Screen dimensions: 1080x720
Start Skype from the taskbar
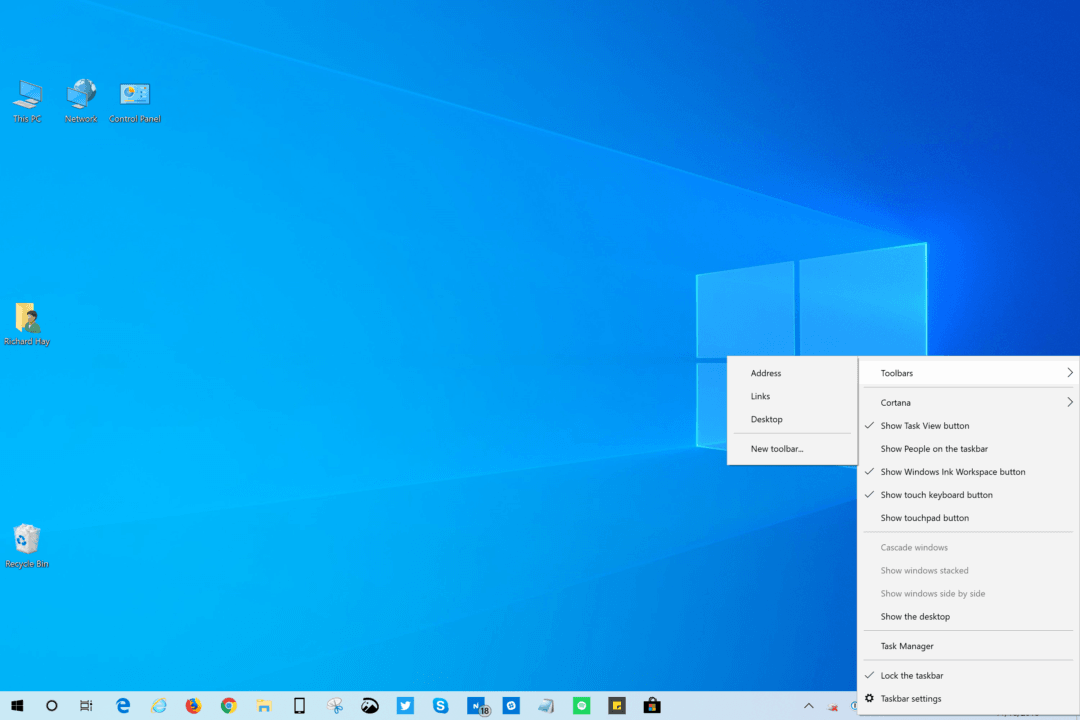(440, 705)
